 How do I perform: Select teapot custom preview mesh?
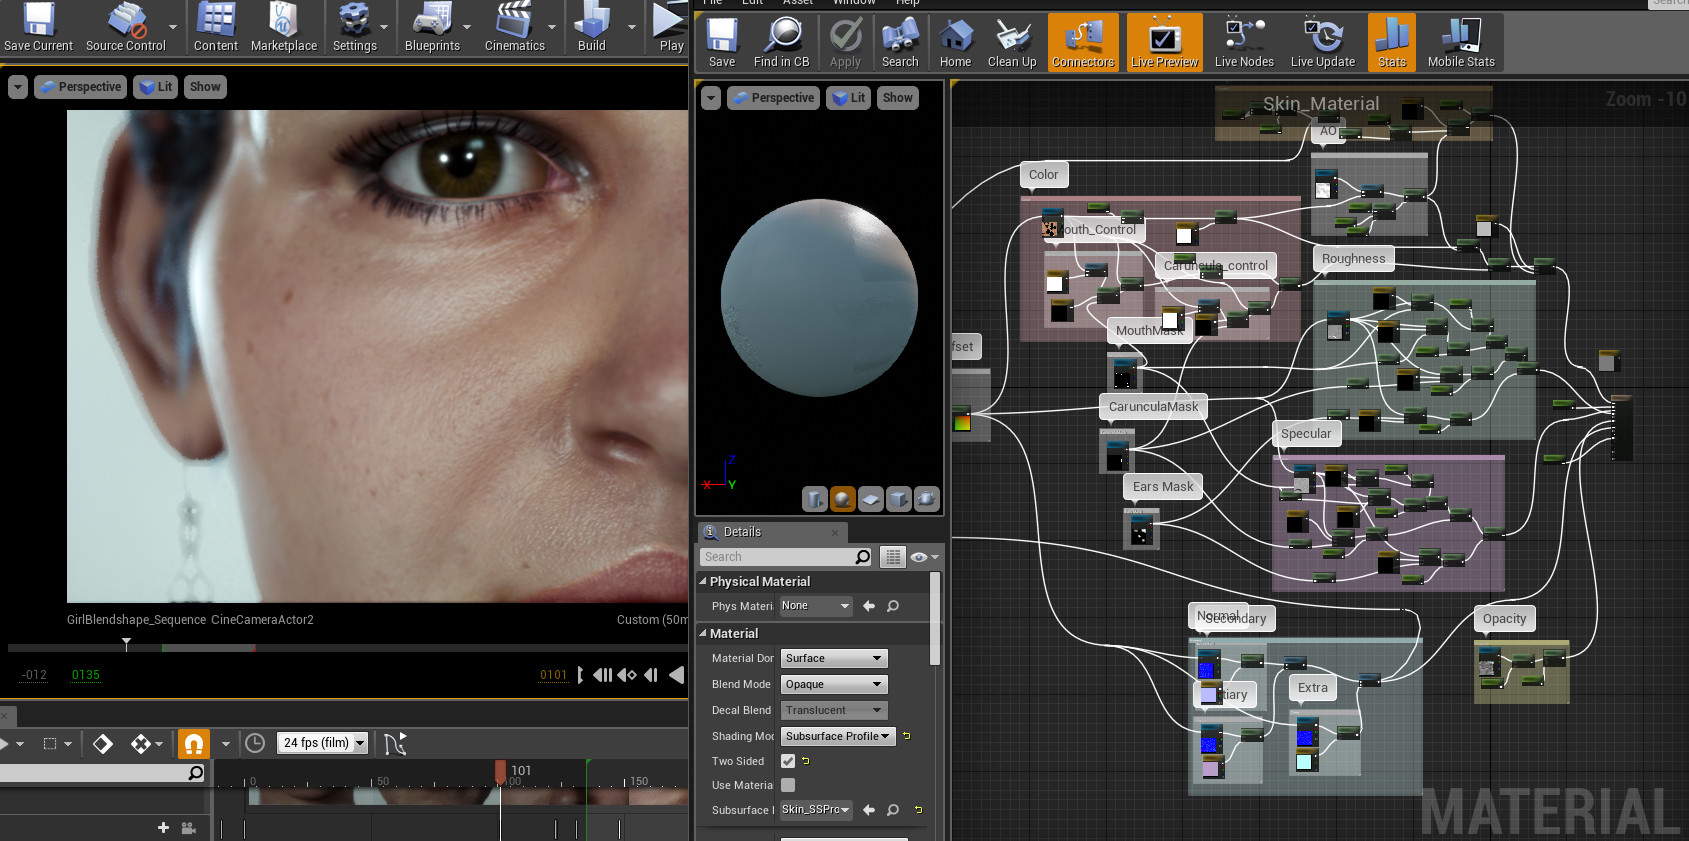[x=927, y=499]
